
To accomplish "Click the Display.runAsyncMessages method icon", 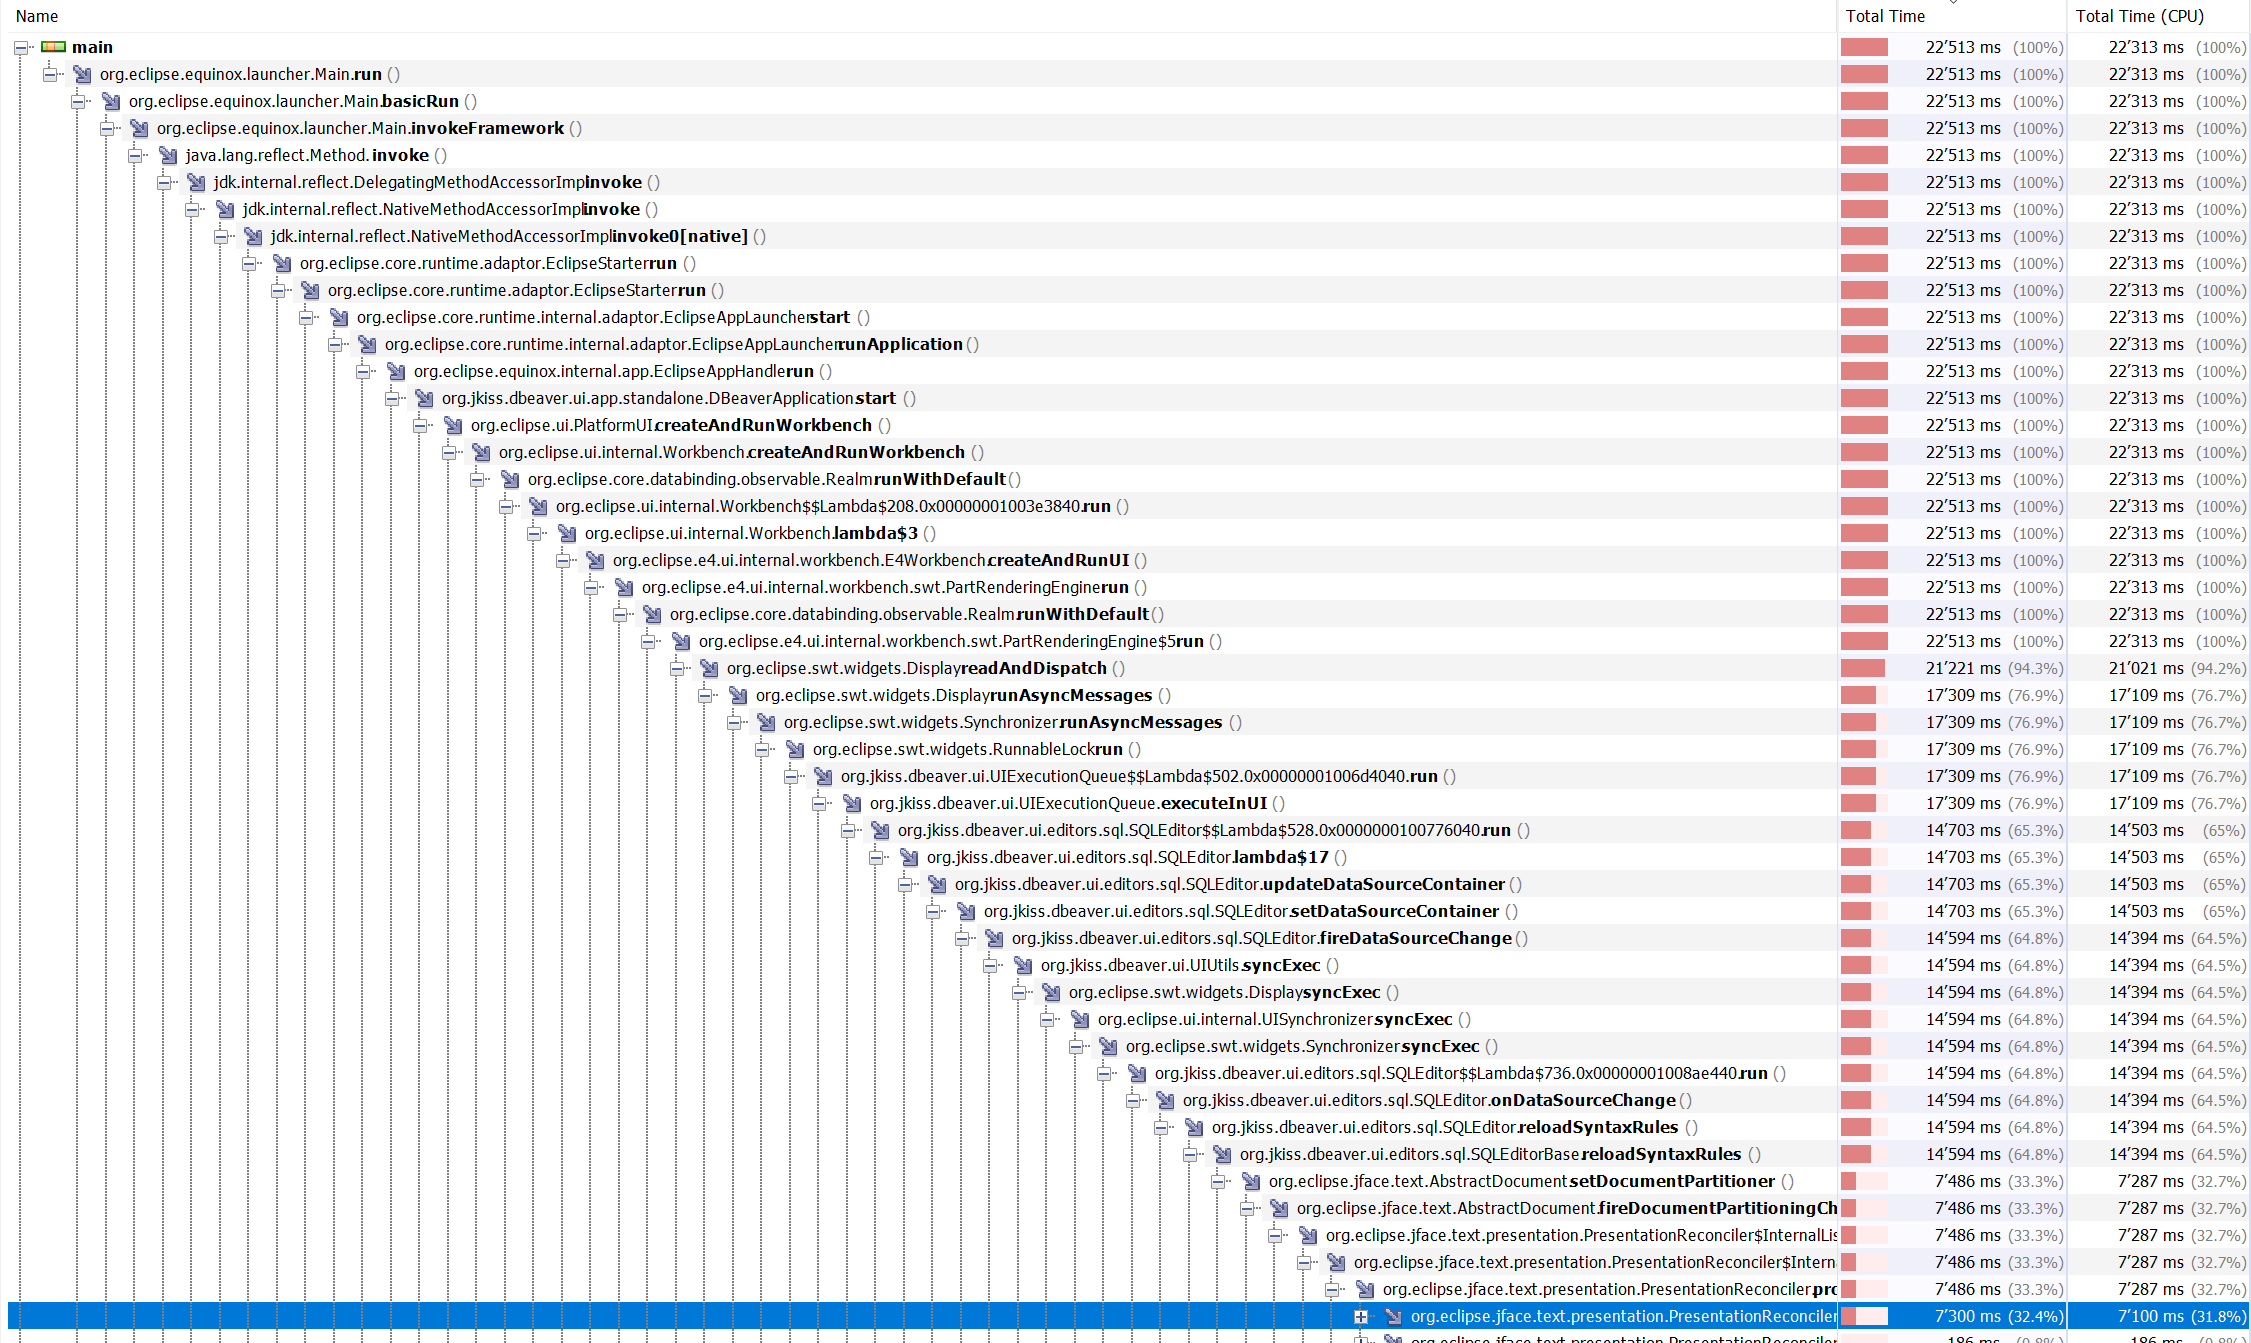I will click(x=738, y=695).
